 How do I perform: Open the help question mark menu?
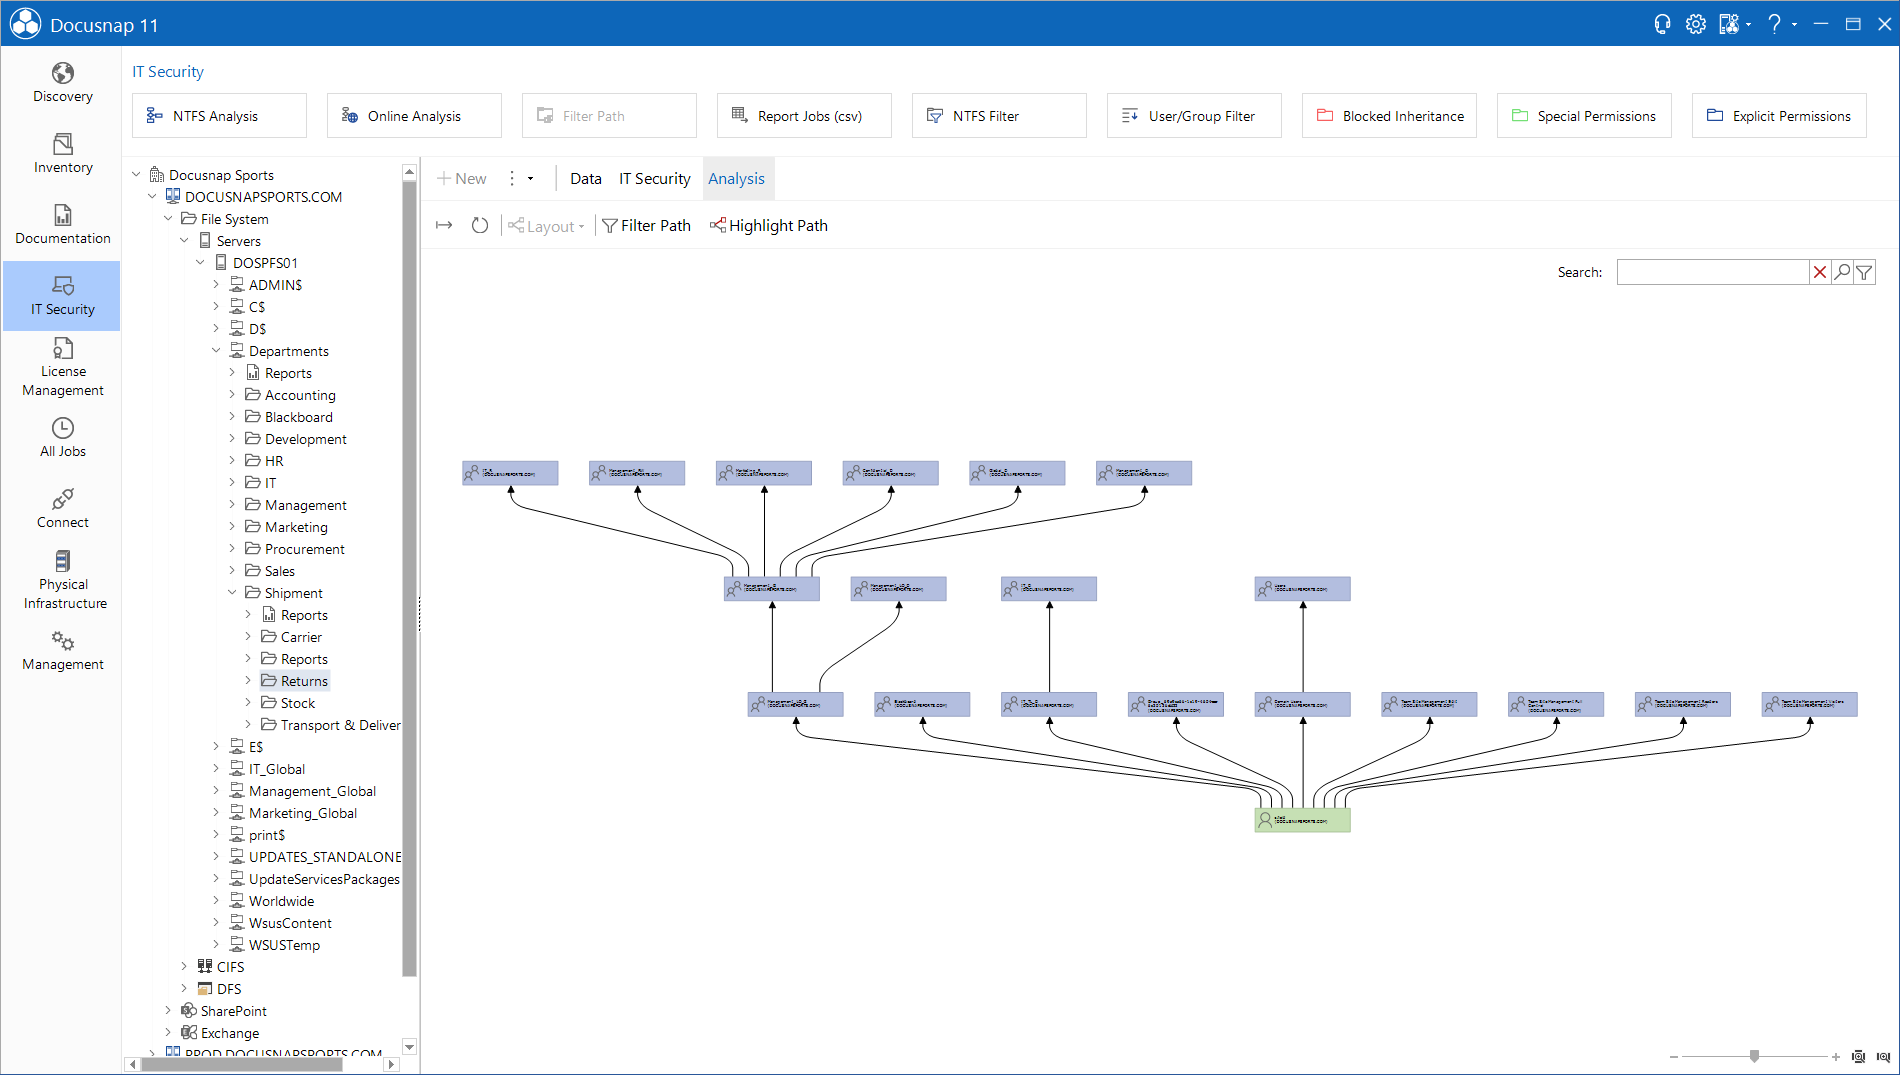coord(1775,24)
